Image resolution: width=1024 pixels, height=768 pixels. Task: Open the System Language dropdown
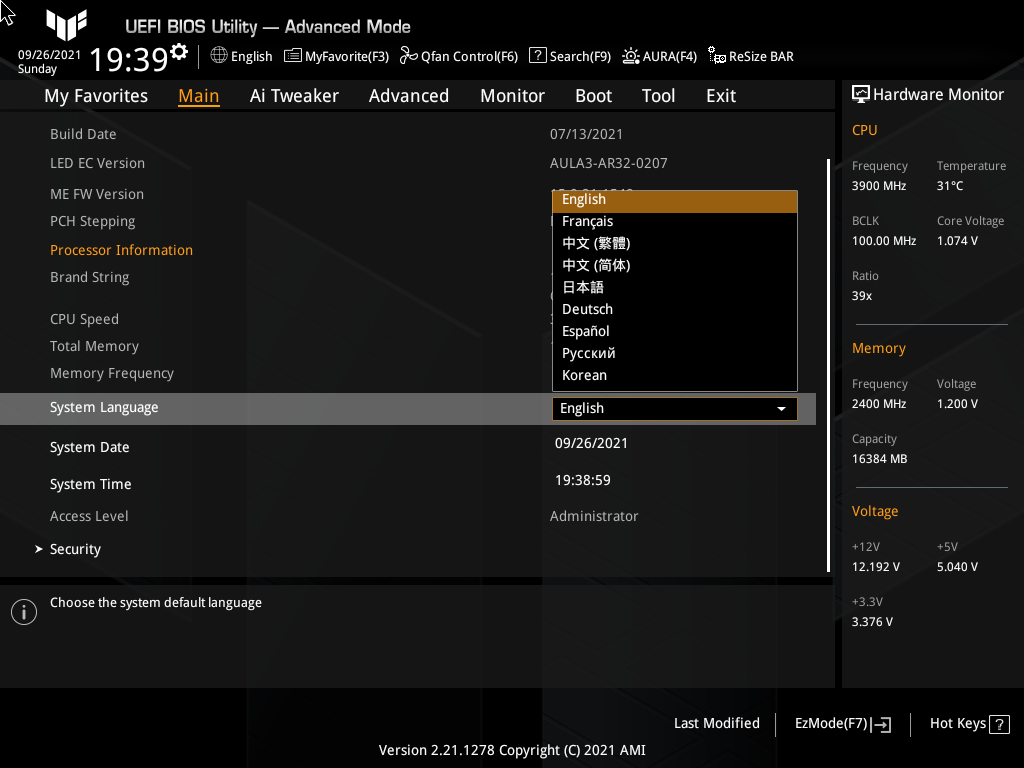781,408
